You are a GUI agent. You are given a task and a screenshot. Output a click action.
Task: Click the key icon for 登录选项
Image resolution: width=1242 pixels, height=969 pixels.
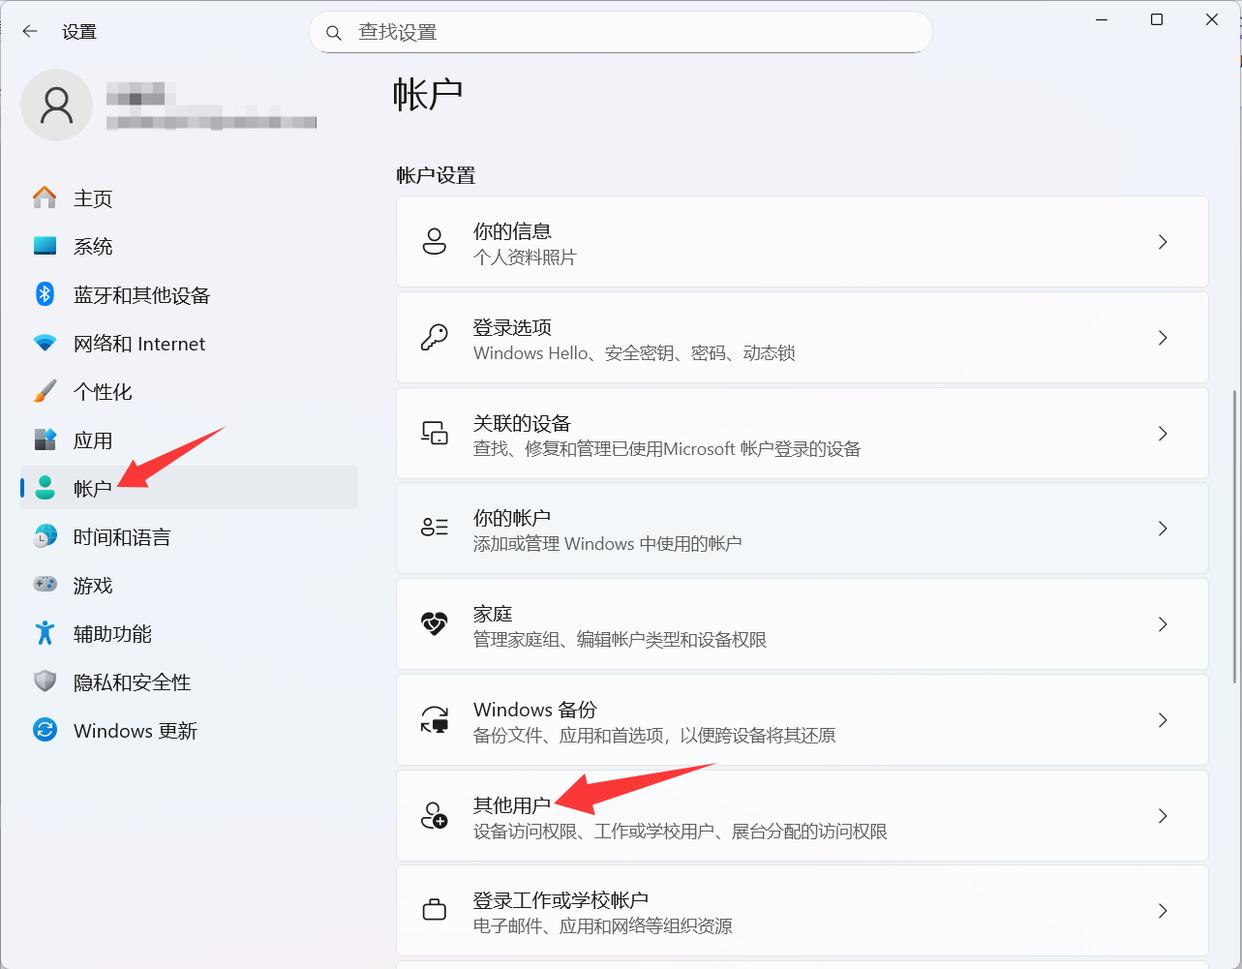click(434, 338)
